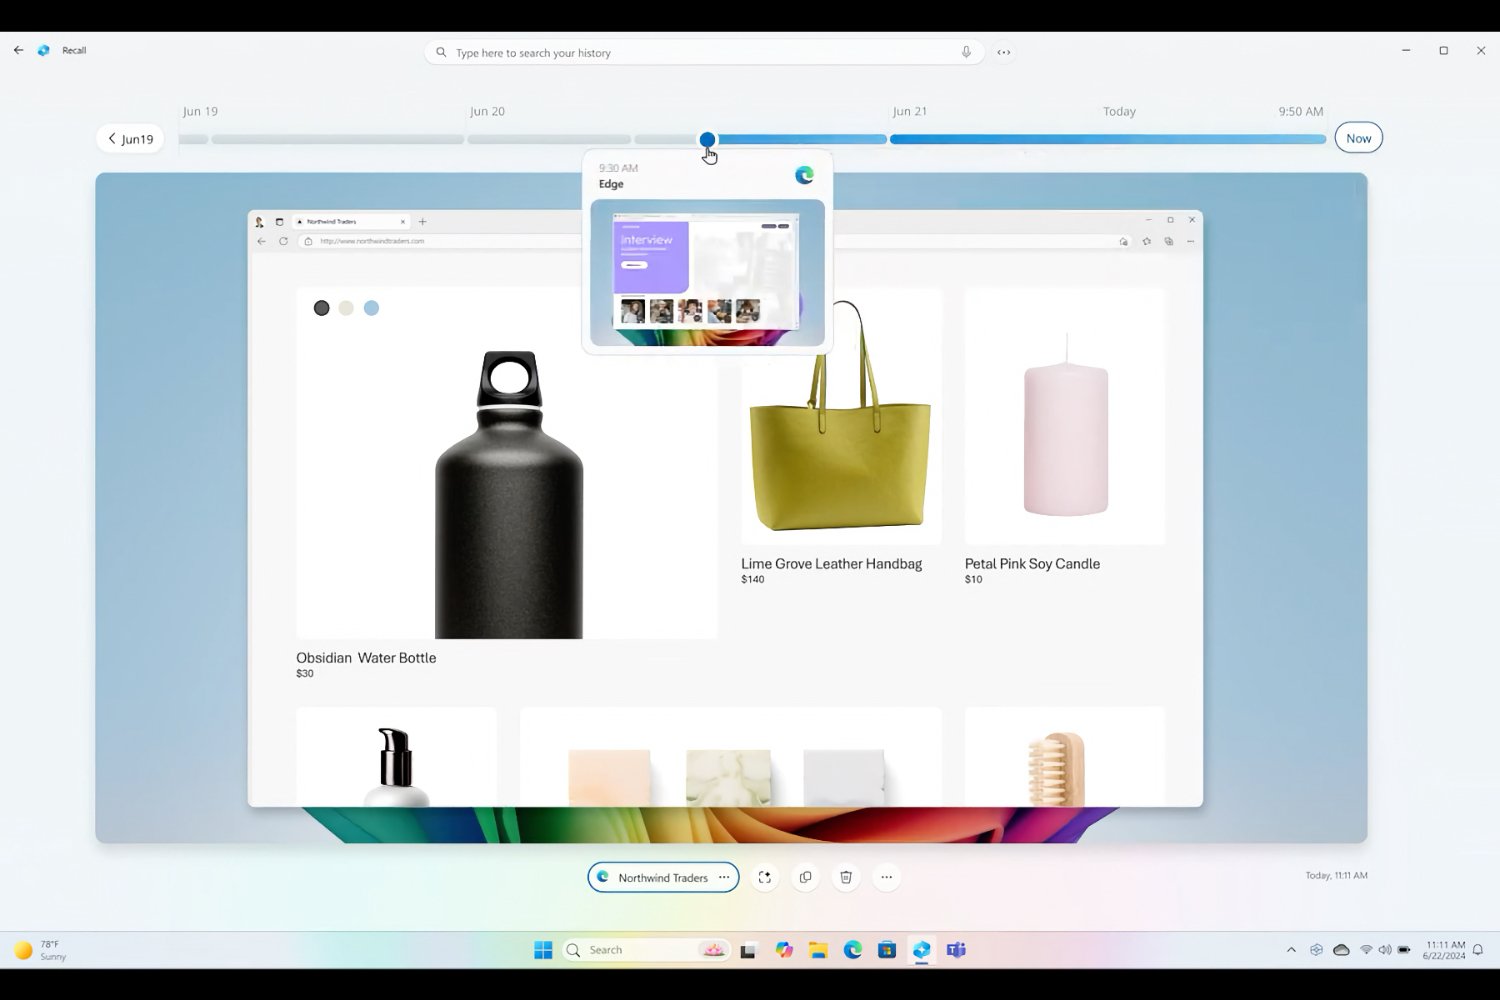
Task: Show hidden system tray icons chevron
Action: click(1291, 950)
